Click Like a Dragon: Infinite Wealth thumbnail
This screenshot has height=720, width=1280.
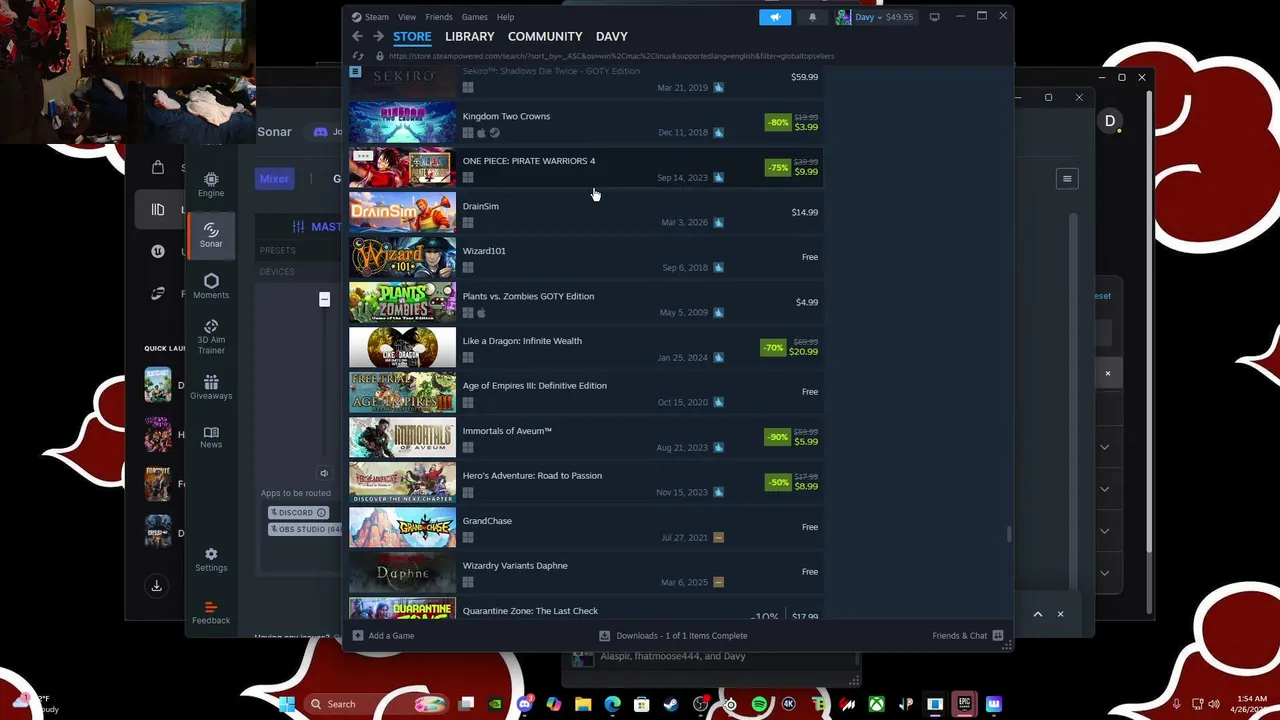(402, 348)
